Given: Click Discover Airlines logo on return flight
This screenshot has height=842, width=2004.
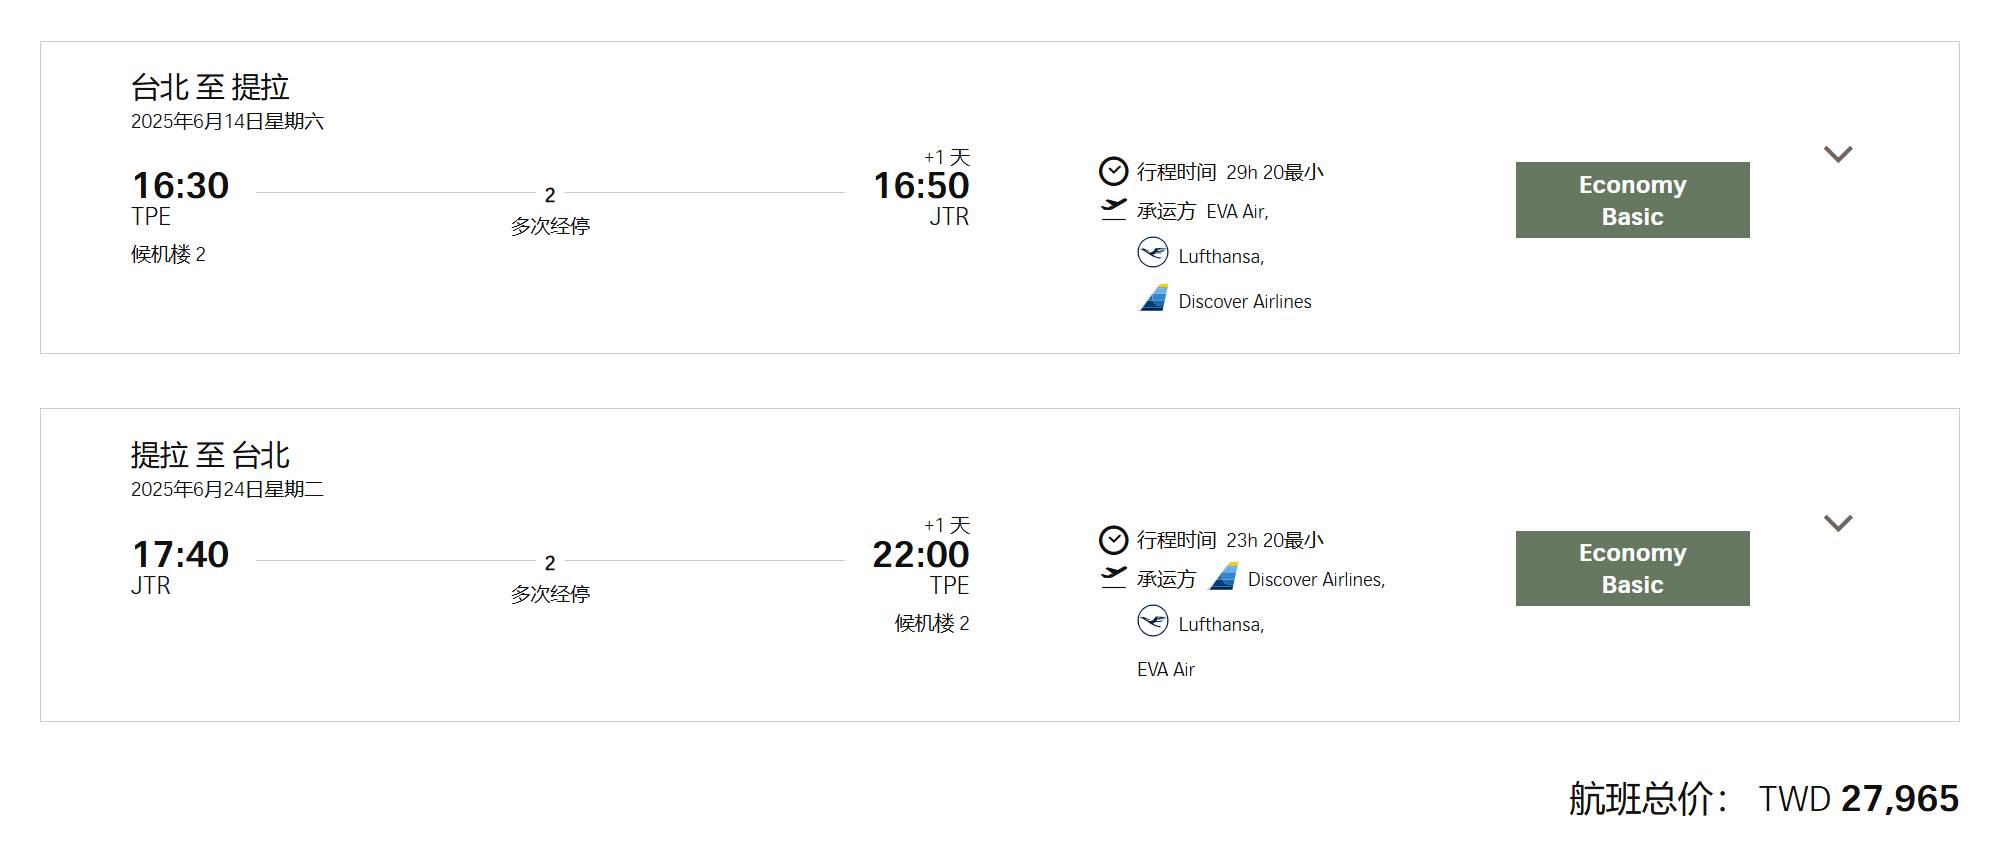Looking at the screenshot, I should (1223, 577).
